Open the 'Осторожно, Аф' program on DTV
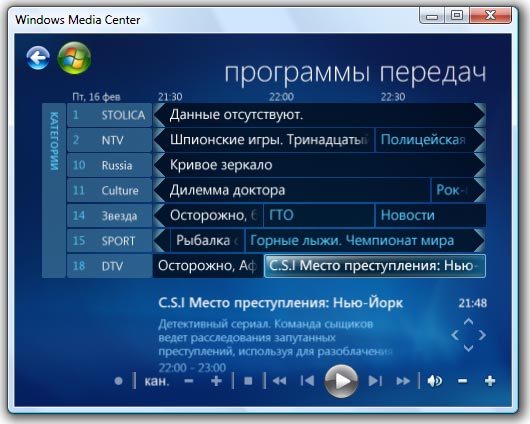Screen dimensions: 530x424 click(208, 266)
